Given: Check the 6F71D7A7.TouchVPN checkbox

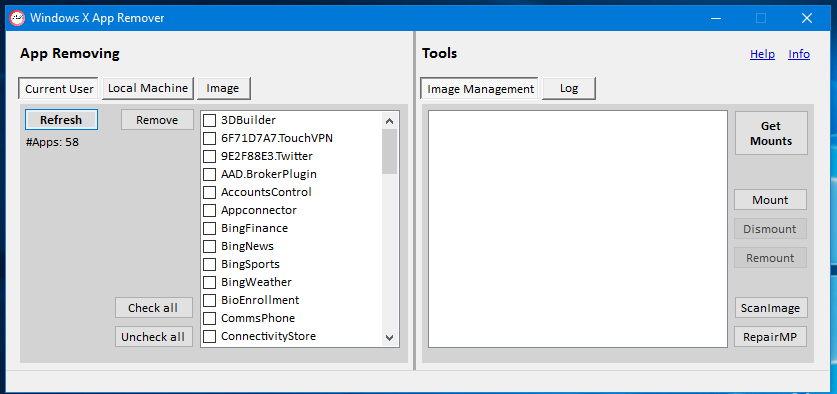Looking at the screenshot, I should 210,139.
